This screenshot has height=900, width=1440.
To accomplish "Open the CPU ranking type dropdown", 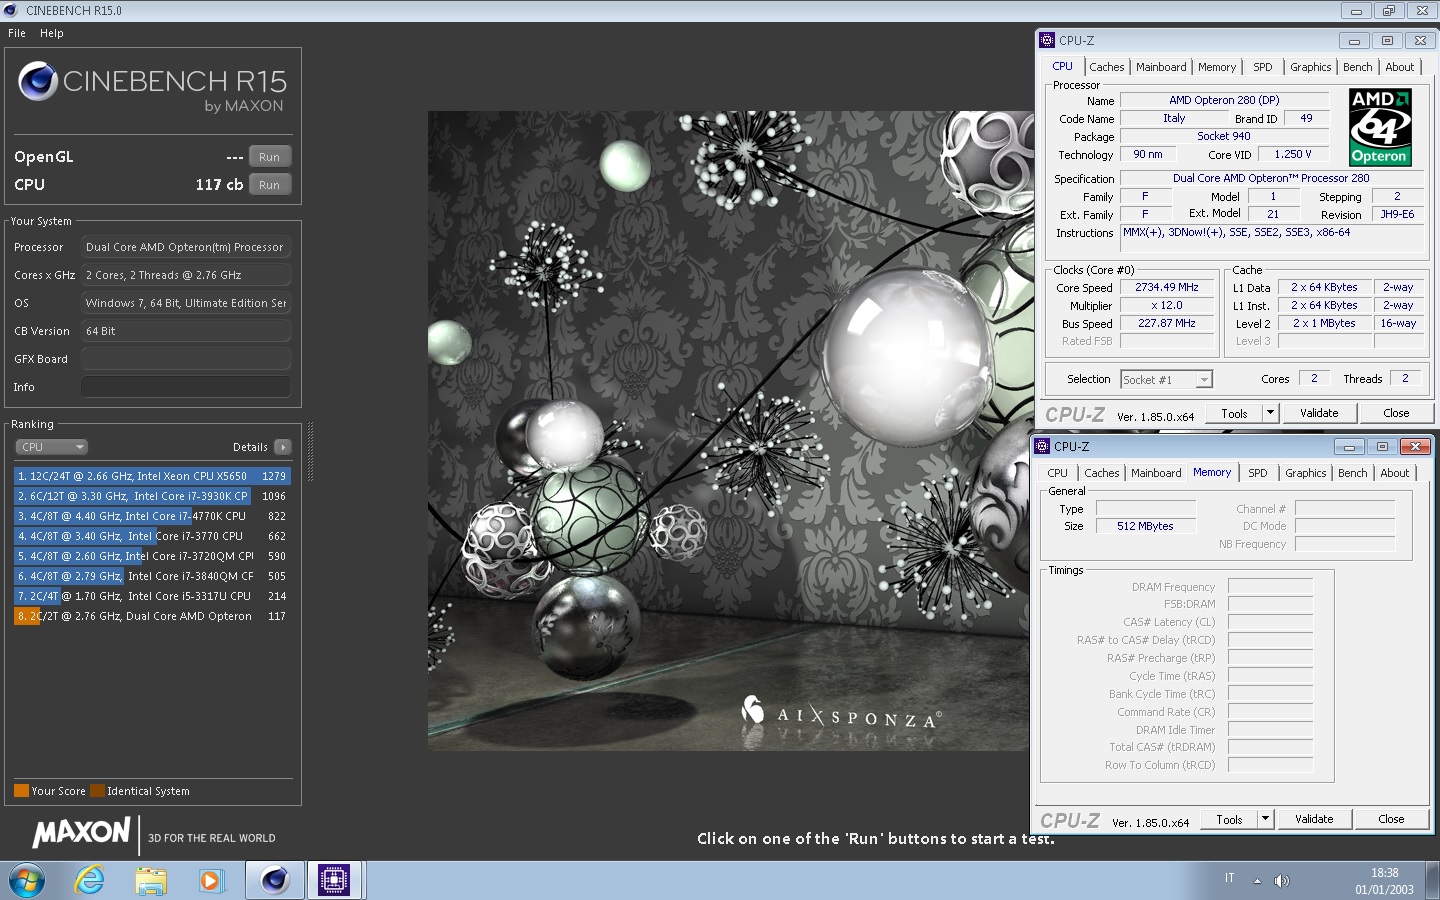I will click(x=52, y=447).
